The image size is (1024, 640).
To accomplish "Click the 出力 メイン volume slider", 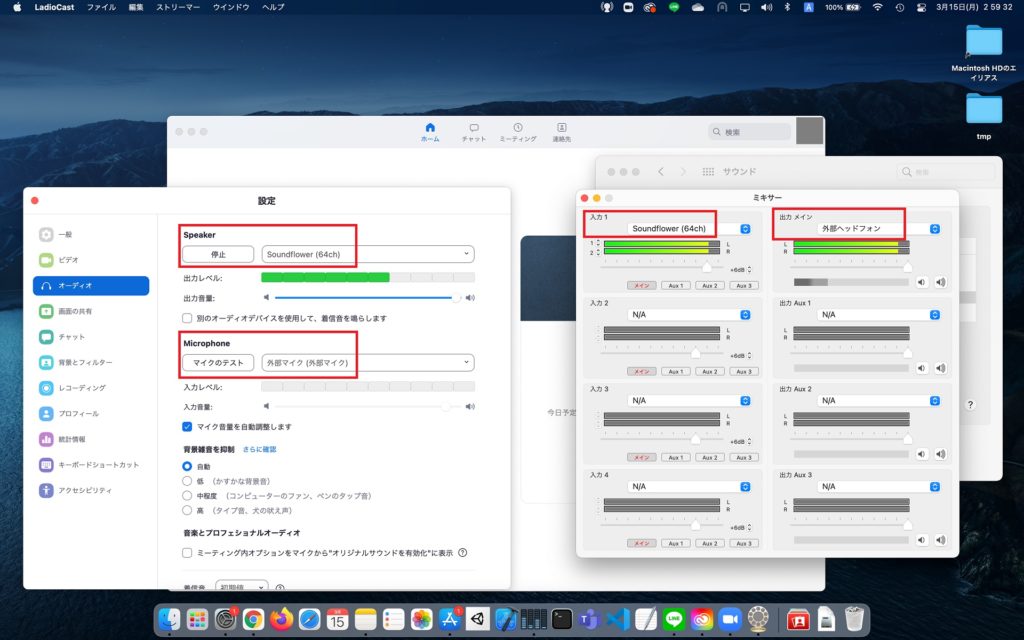I will point(851,268).
